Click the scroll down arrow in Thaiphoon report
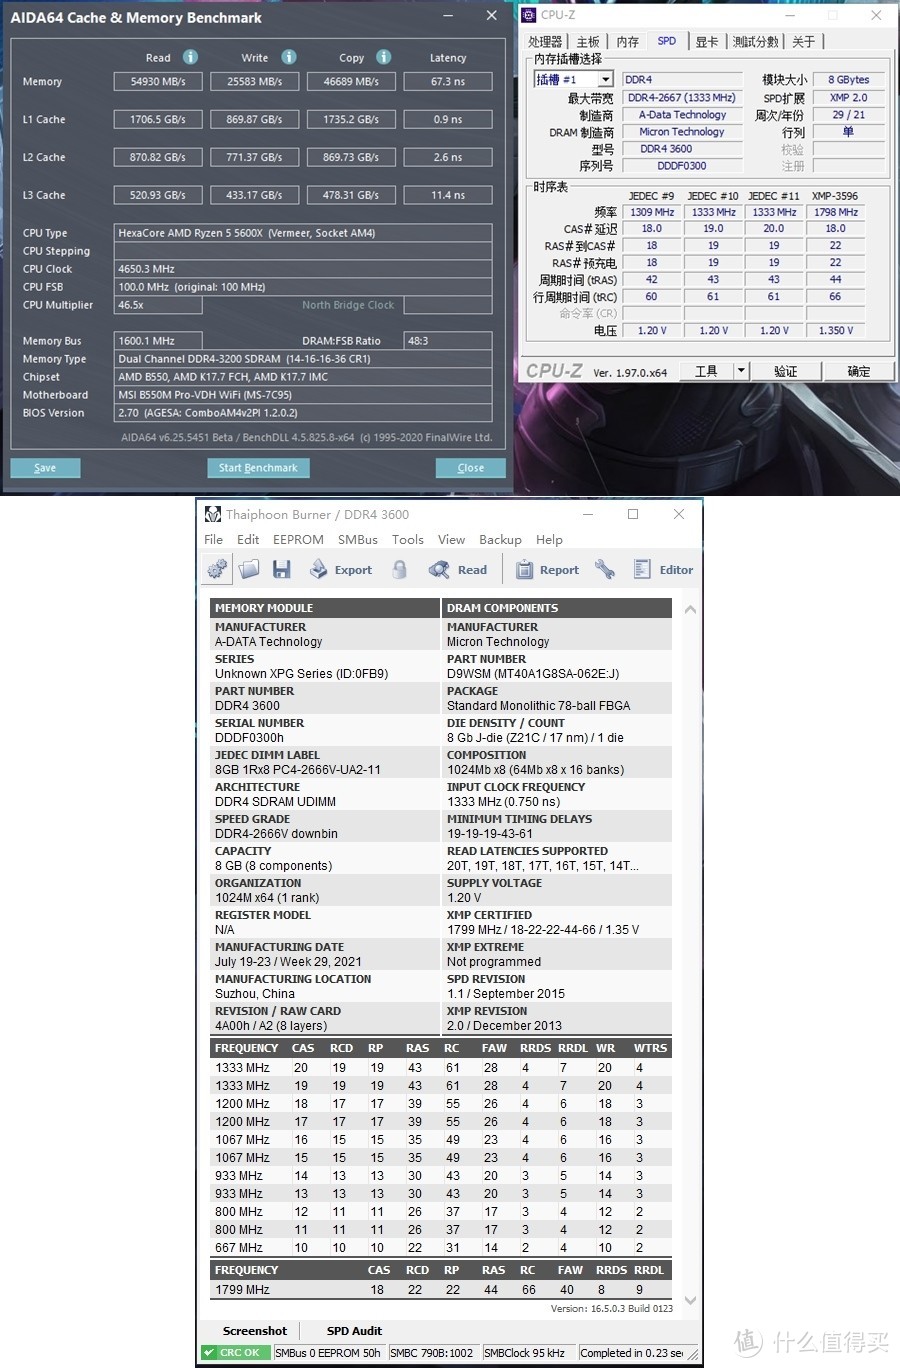The width and height of the screenshot is (900, 1368). (690, 1300)
